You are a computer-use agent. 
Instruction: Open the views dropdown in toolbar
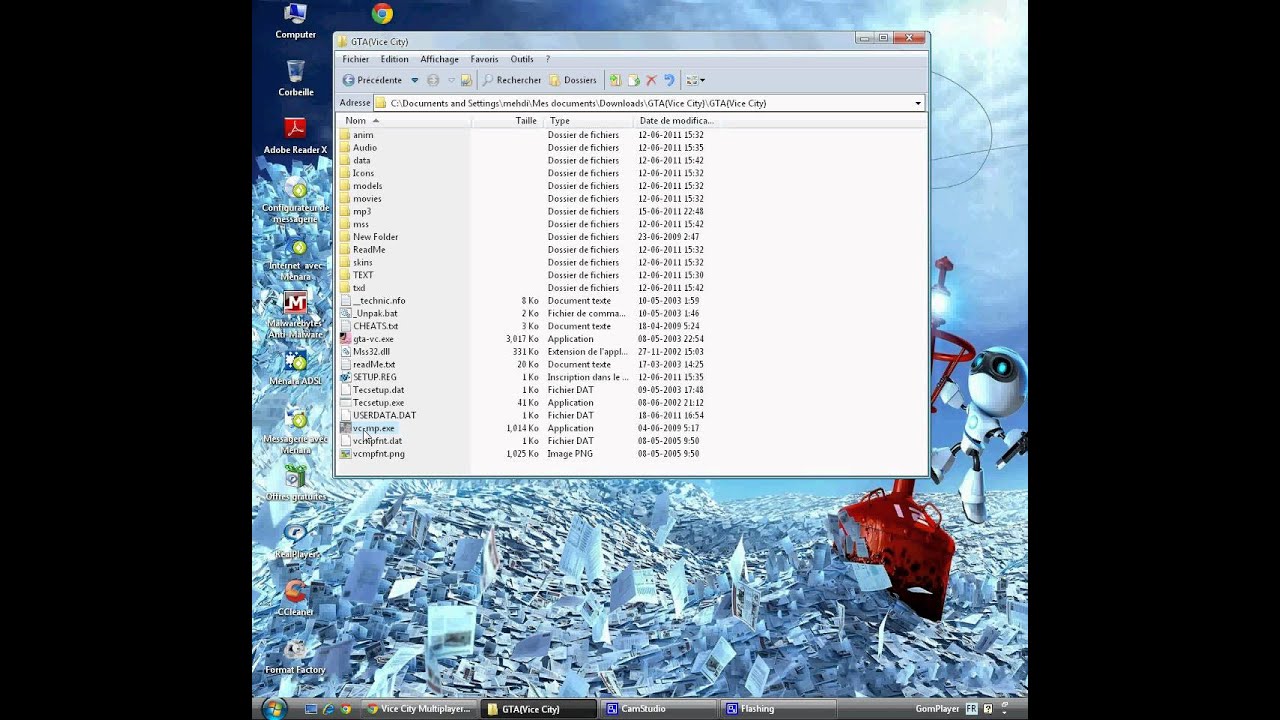point(695,80)
